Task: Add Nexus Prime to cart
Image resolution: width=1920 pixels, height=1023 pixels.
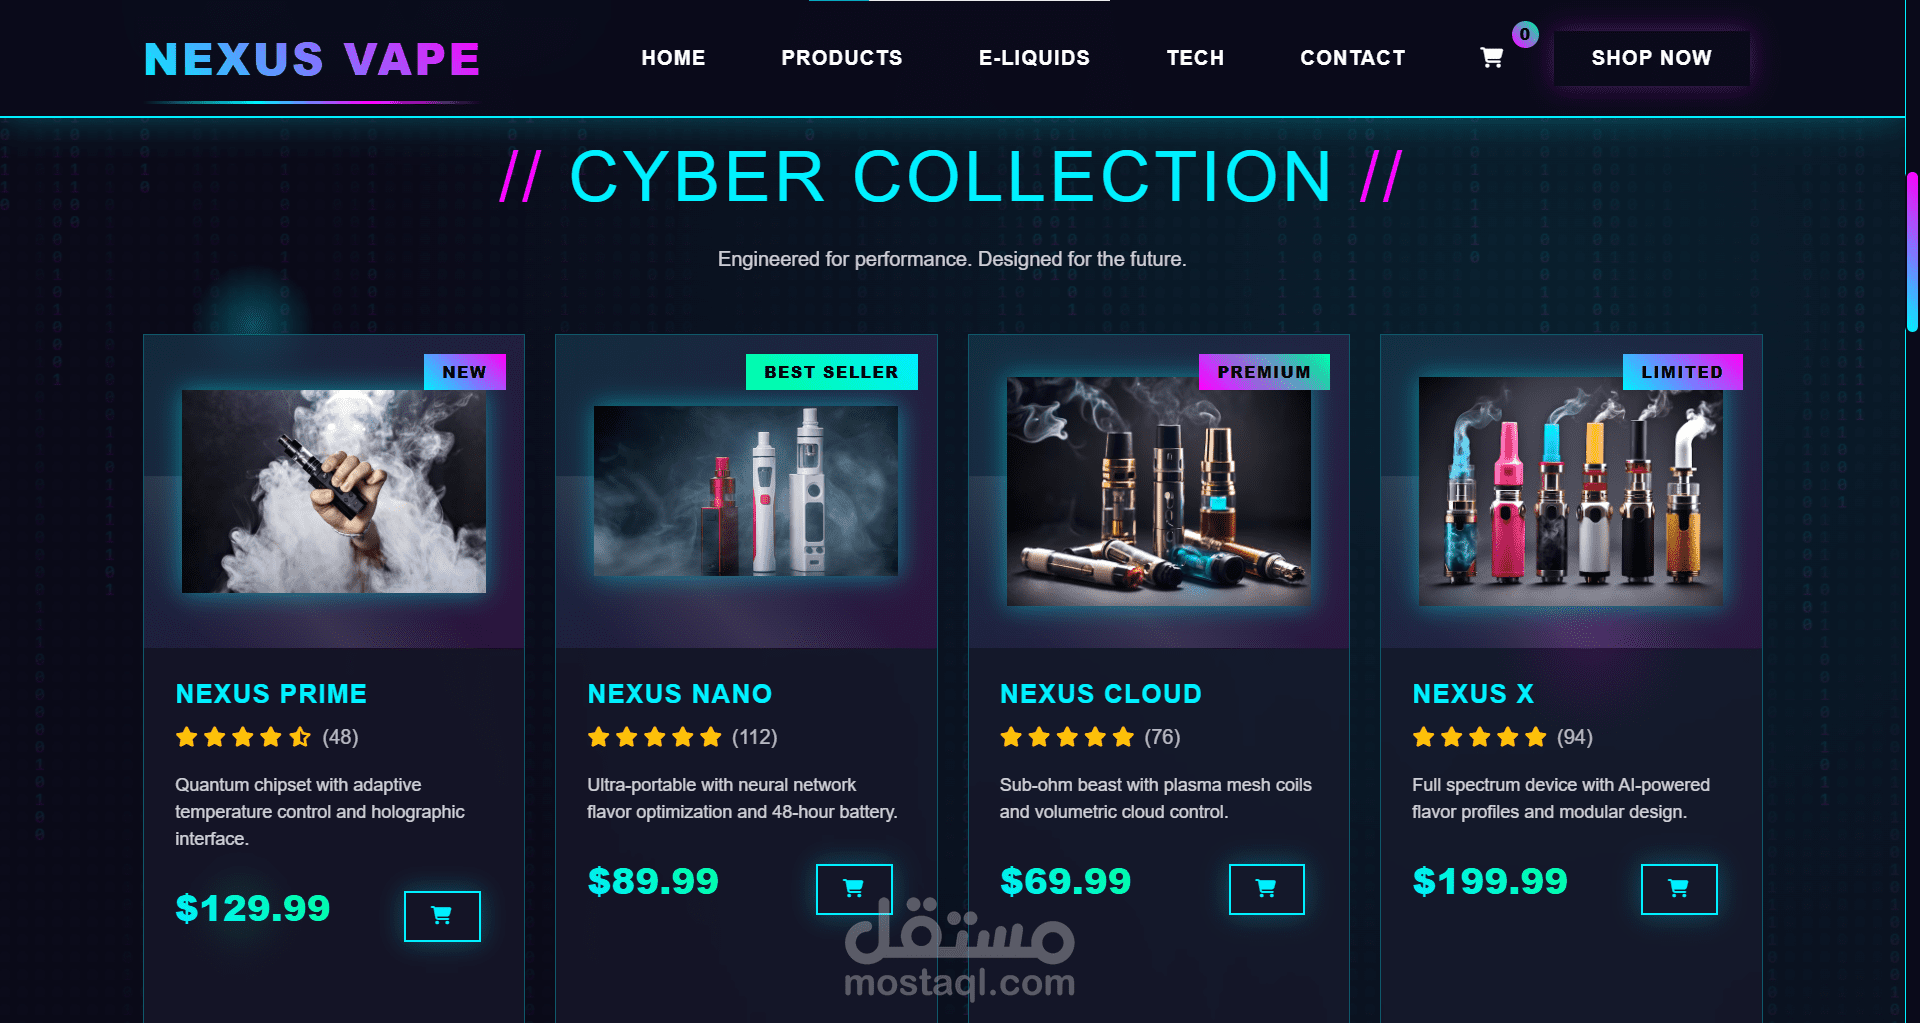Action: [x=442, y=916]
